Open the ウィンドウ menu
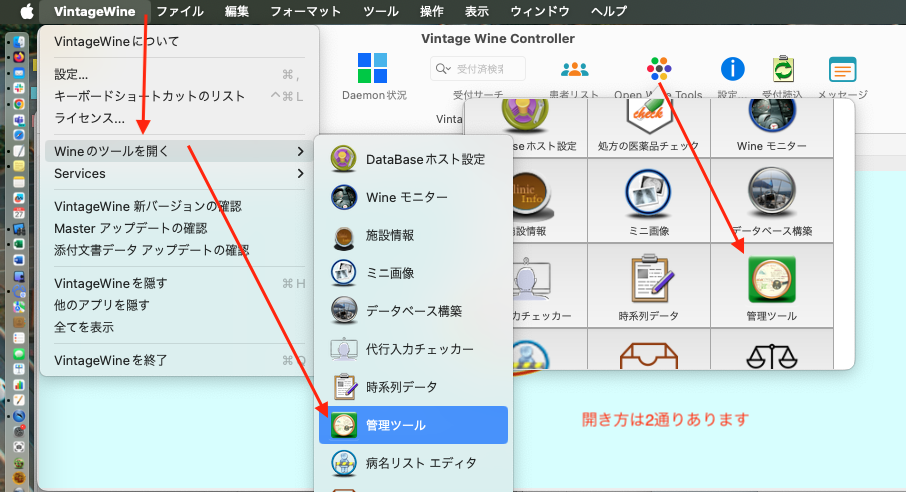Image resolution: width=906 pixels, height=492 pixels. tap(540, 11)
